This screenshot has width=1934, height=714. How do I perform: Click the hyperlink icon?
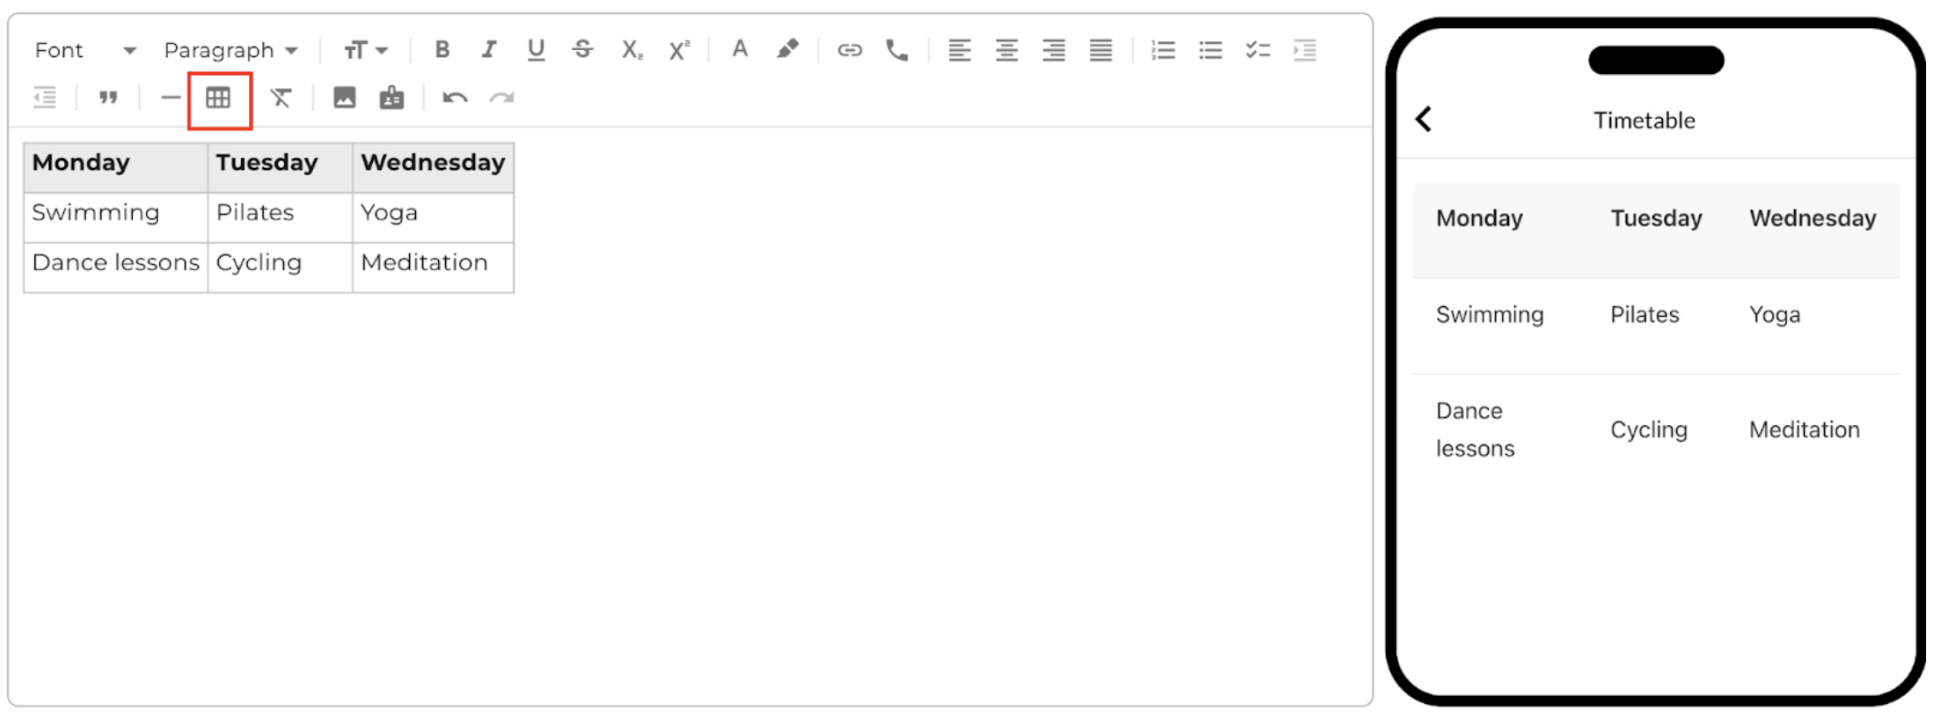(x=849, y=50)
